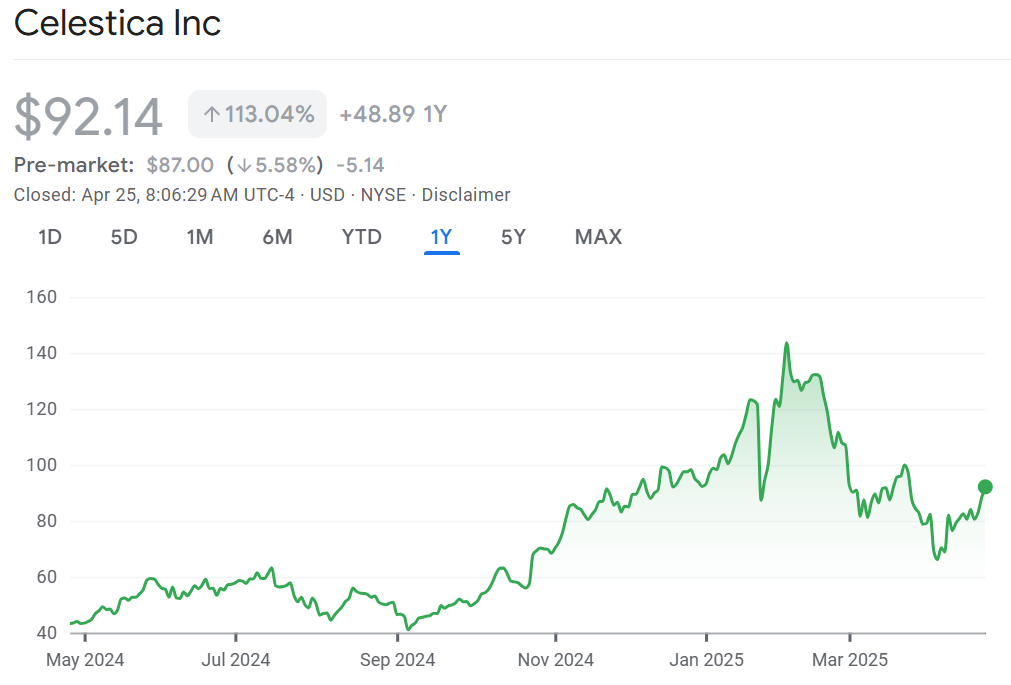Click the Jan 2025 axis label
This screenshot has width=1011, height=685.
click(x=707, y=660)
